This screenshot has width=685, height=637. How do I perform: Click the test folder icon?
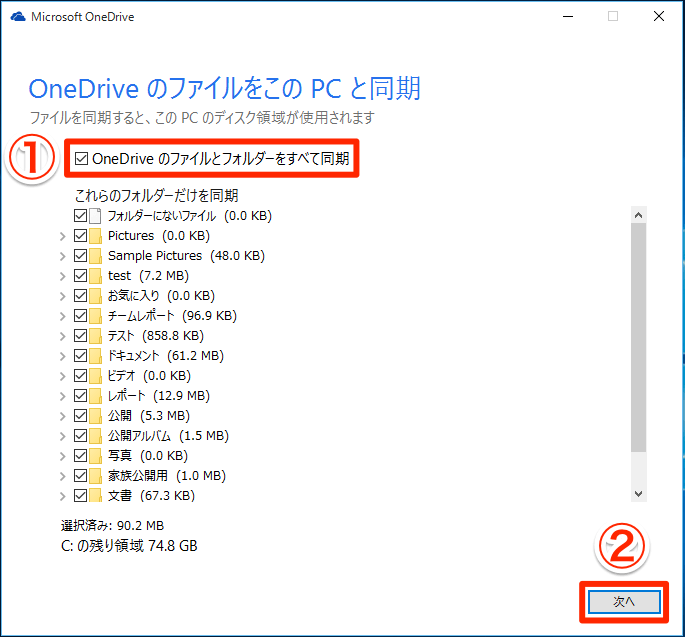click(95, 276)
